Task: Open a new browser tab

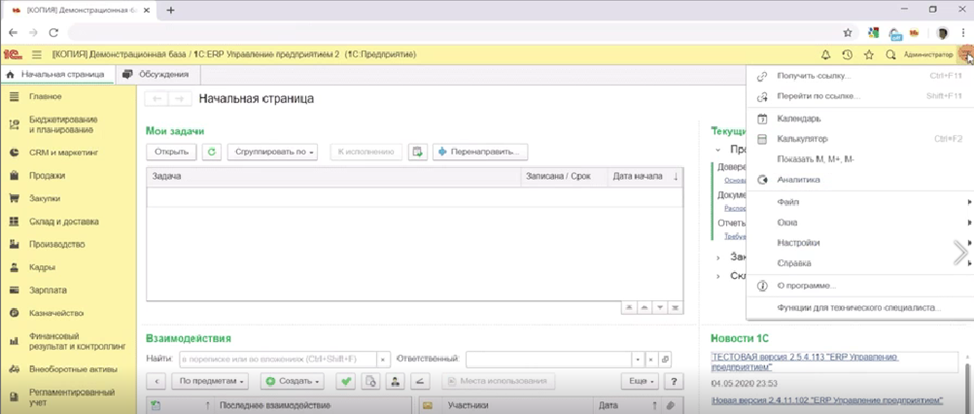Action: [171, 10]
